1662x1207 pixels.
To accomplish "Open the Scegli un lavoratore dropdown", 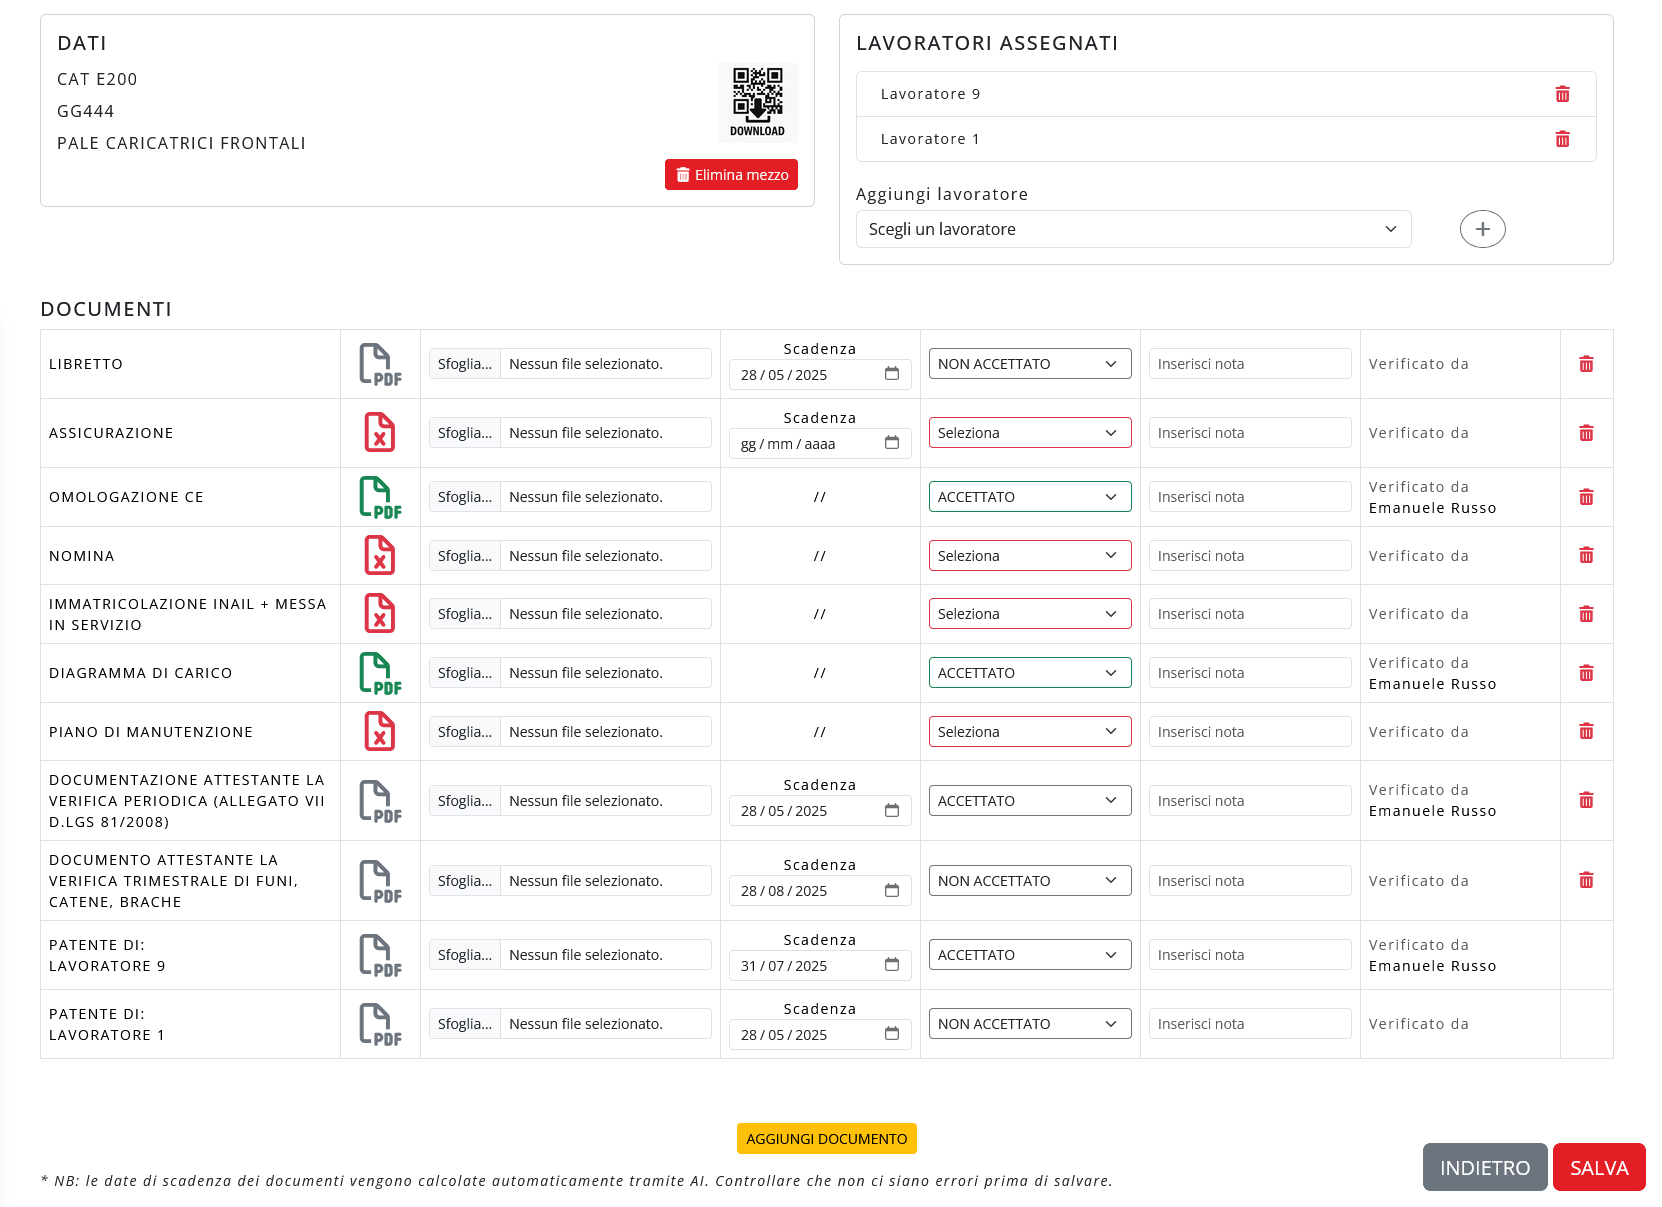I will click(x=1133, y=229).
